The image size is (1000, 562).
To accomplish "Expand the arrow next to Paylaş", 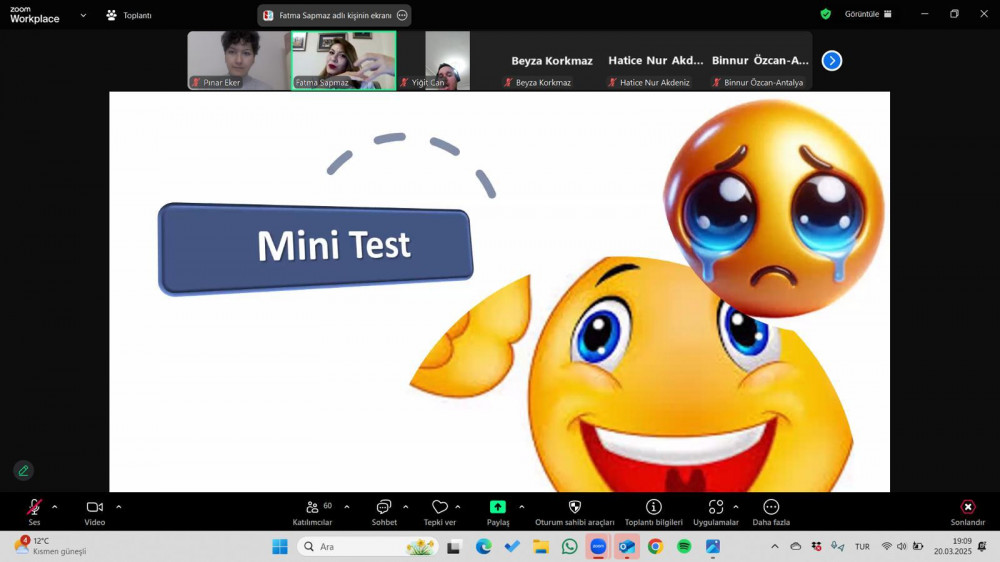I will [522, 507].
